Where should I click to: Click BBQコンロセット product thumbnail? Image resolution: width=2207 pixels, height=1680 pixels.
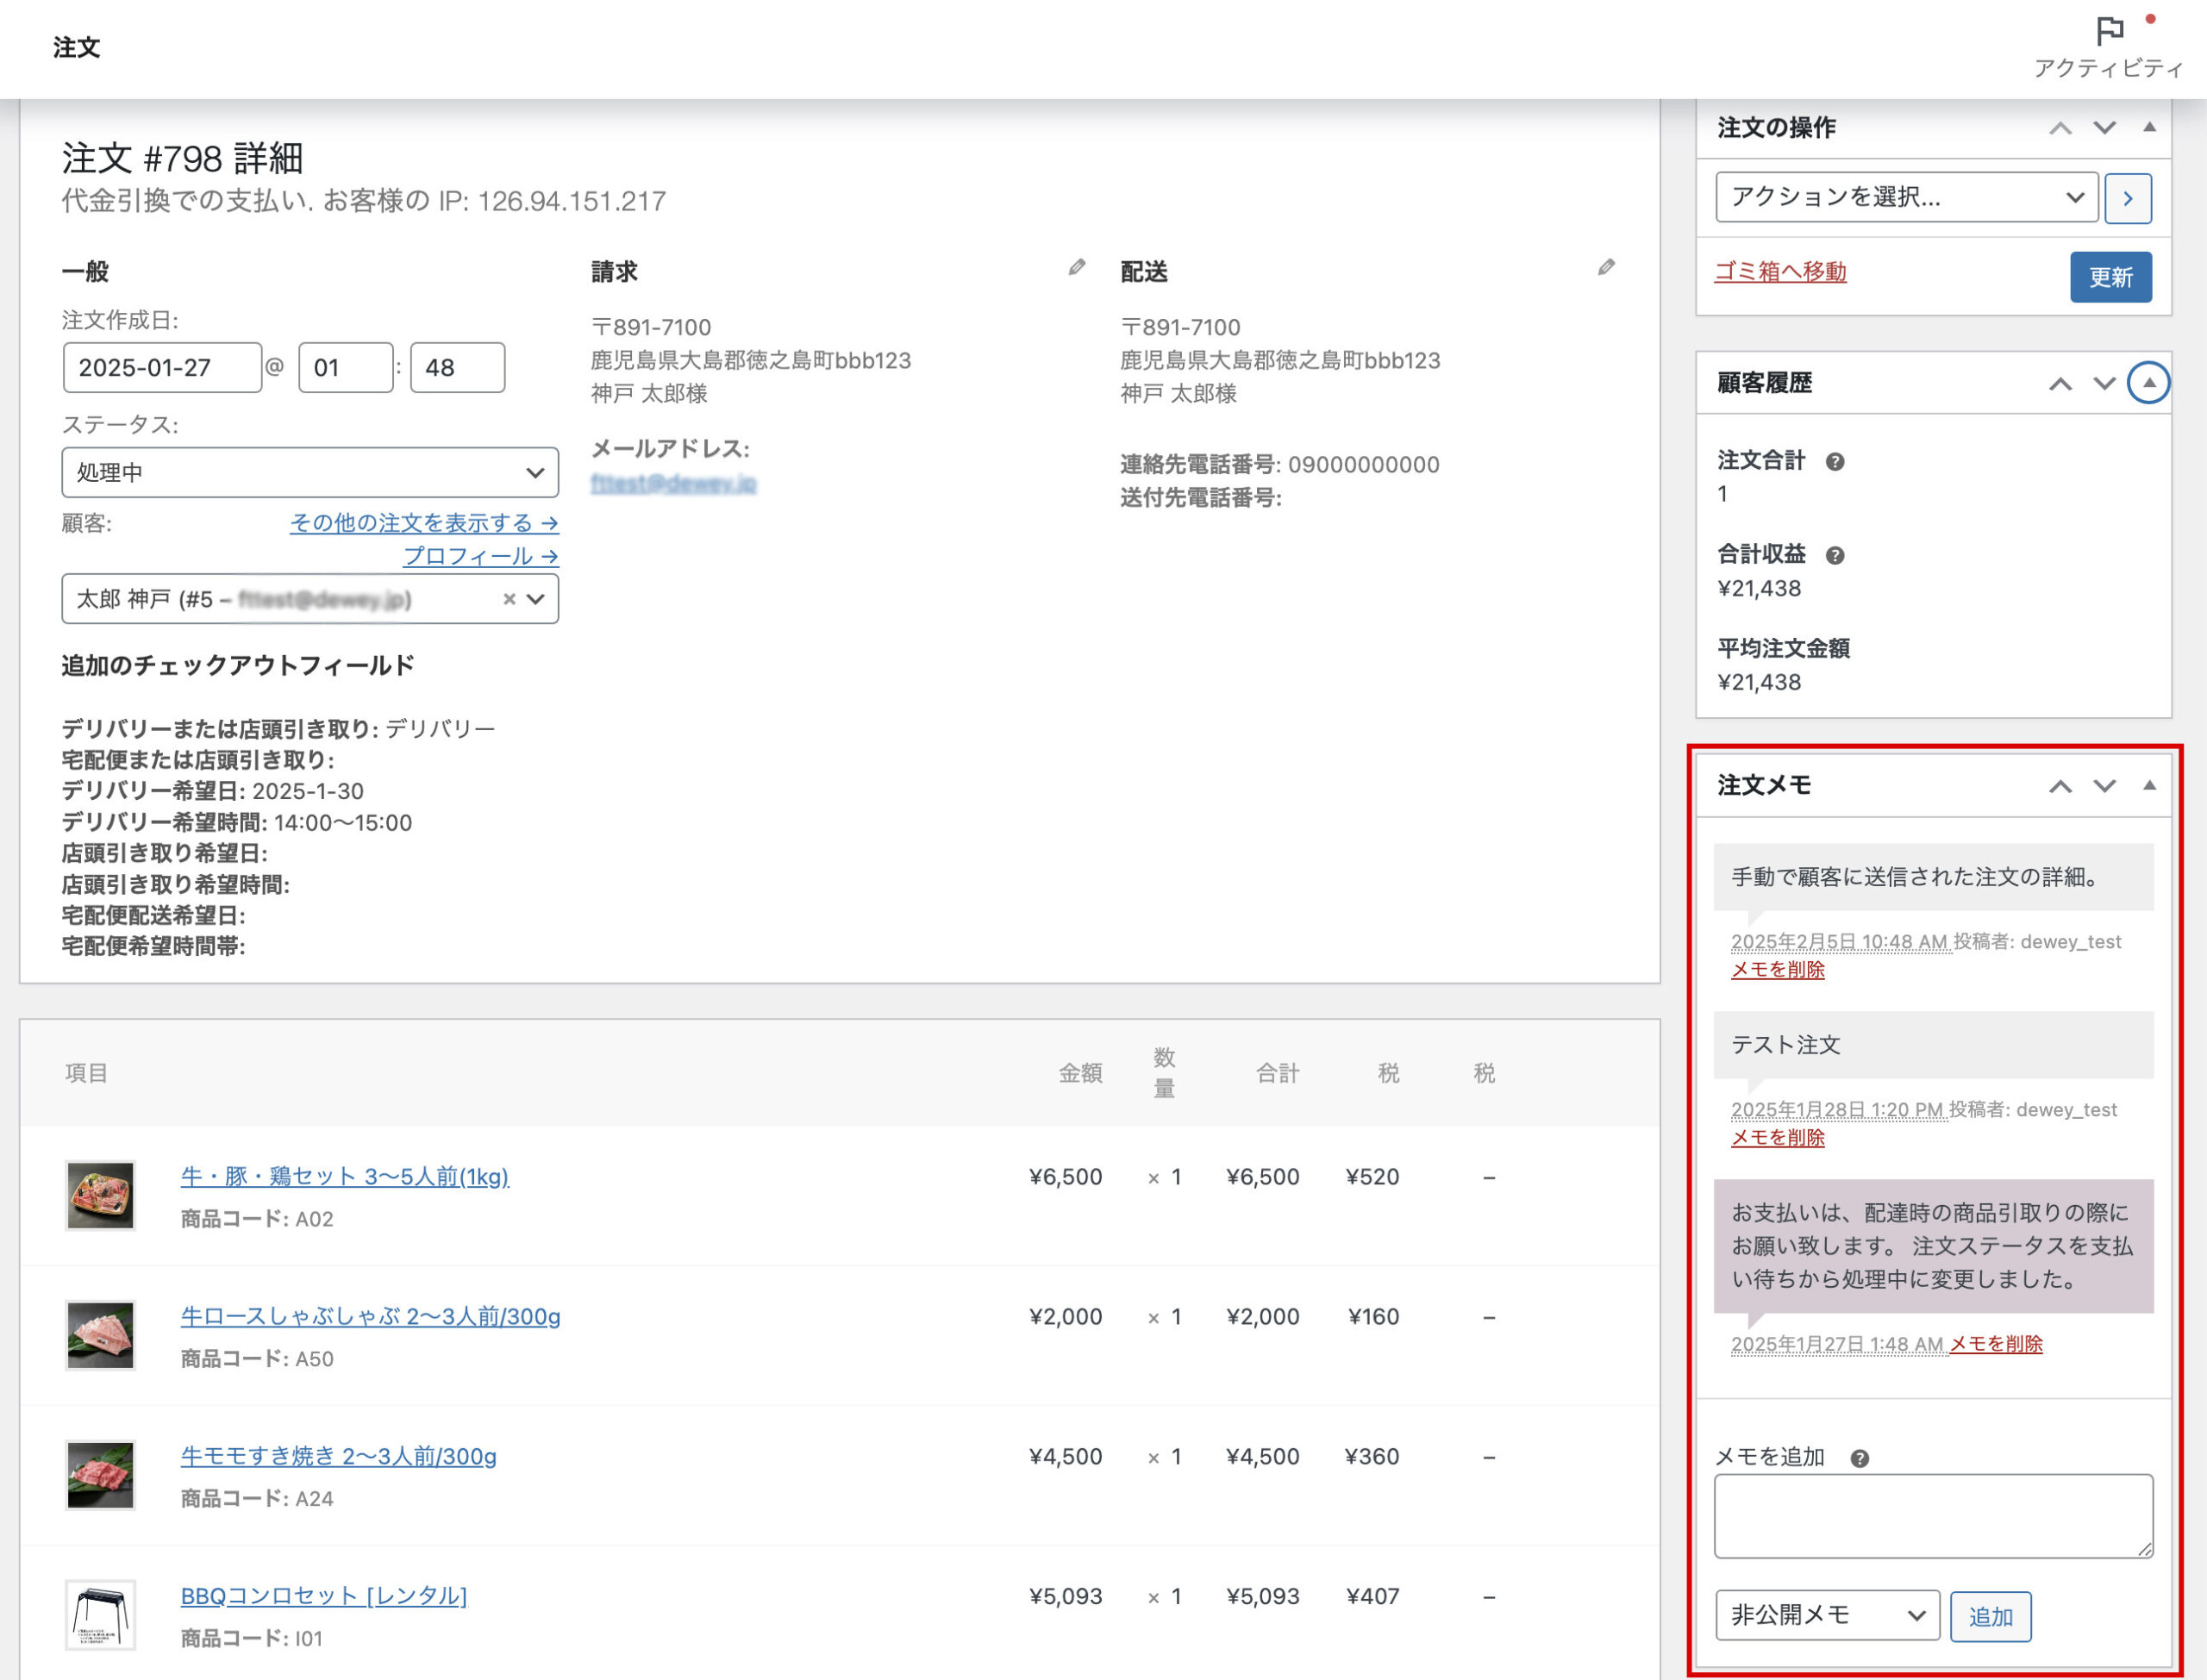point(100,1614)
